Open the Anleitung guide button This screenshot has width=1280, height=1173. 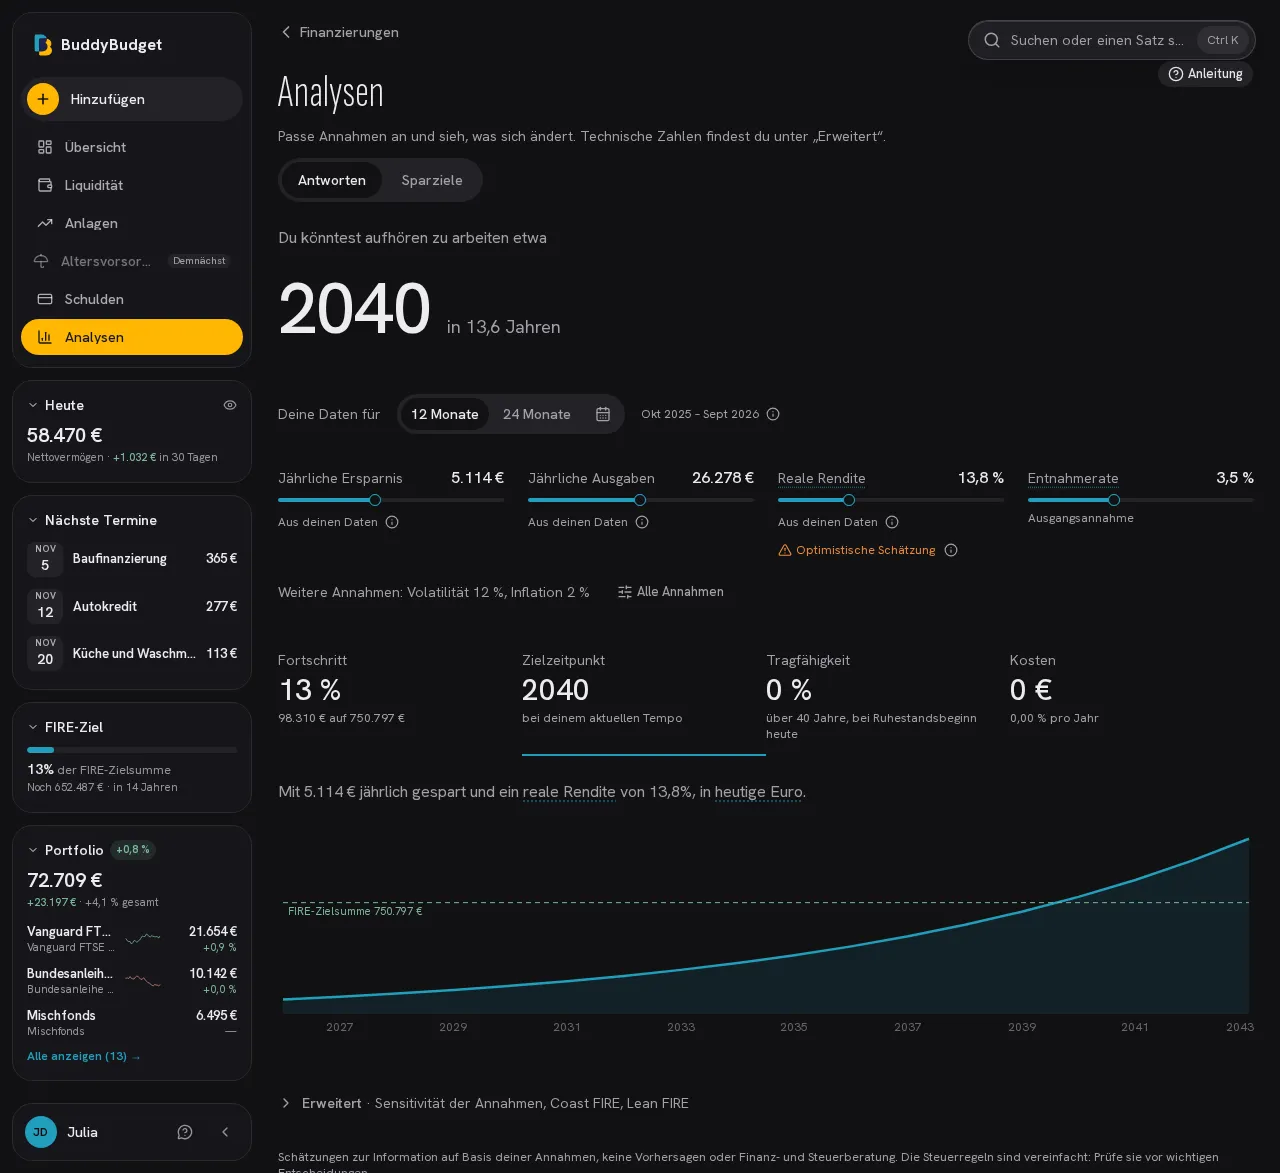pos(1205,74)
